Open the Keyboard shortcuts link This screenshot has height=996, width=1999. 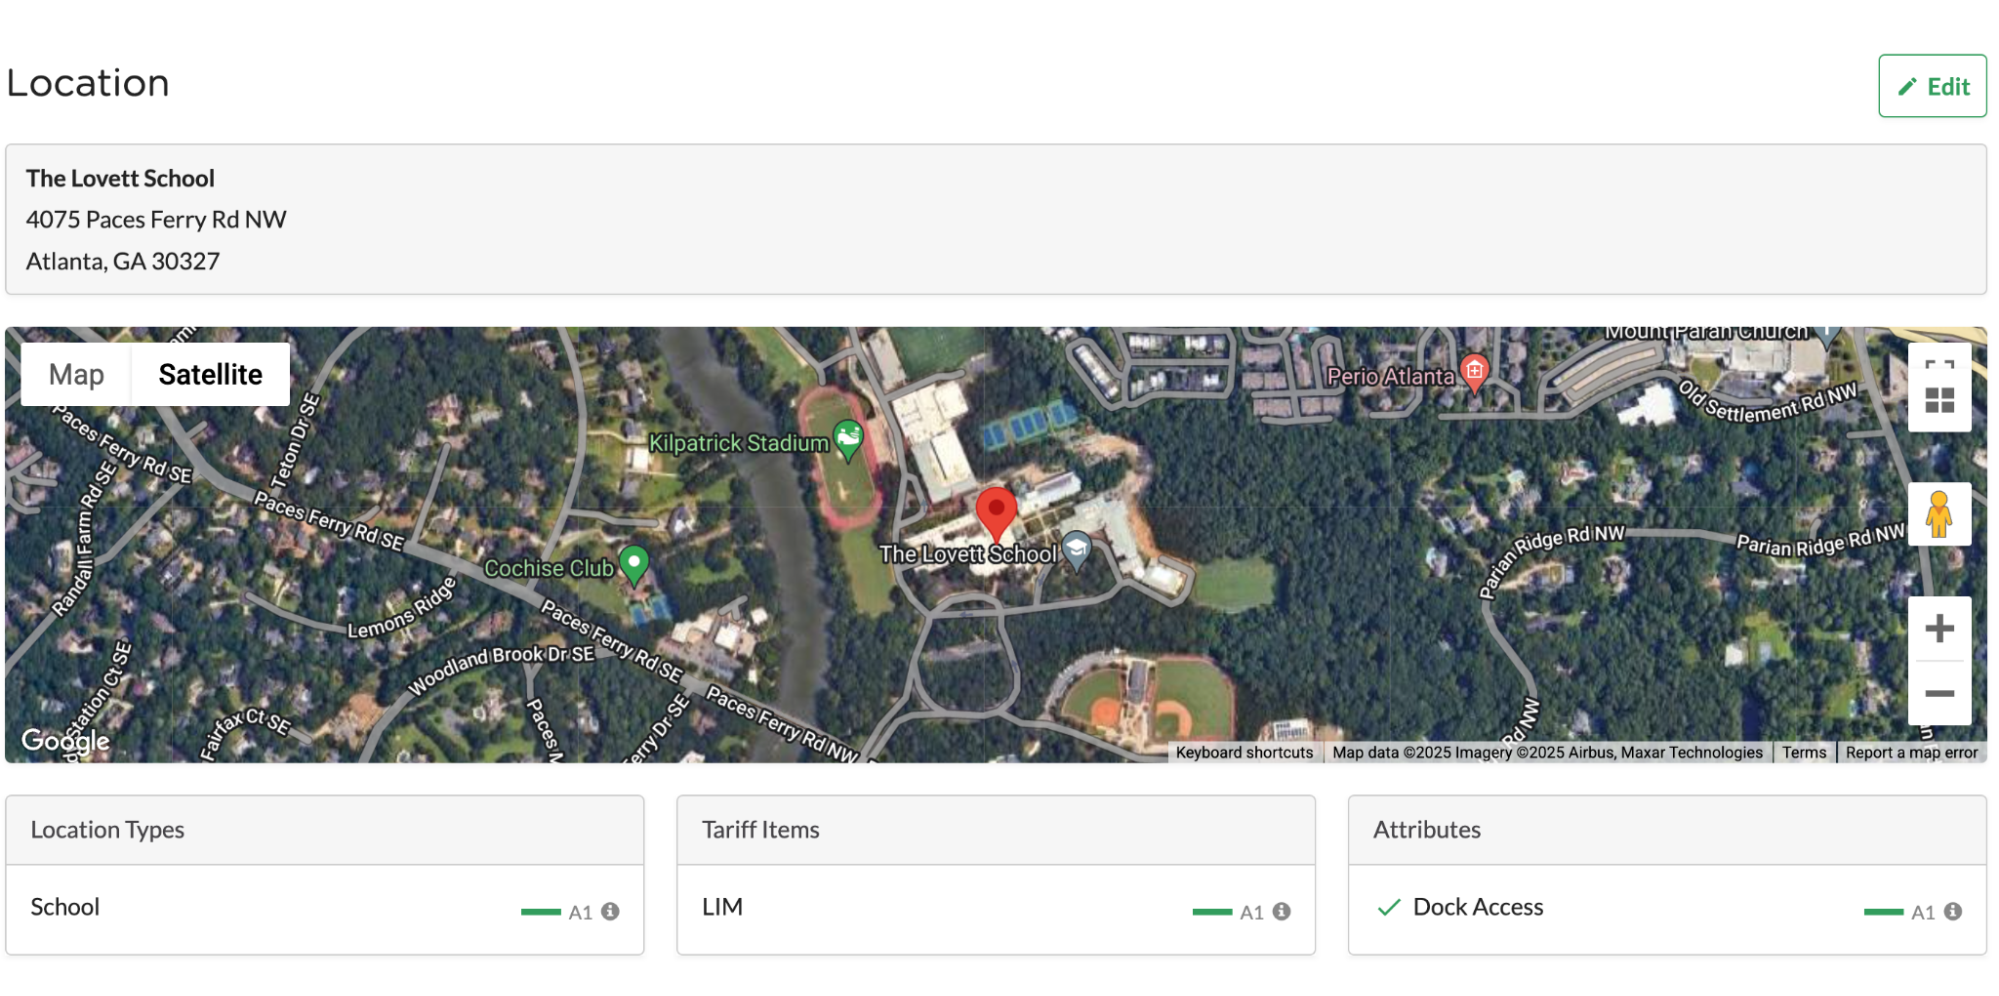[x=1243, y=753]
